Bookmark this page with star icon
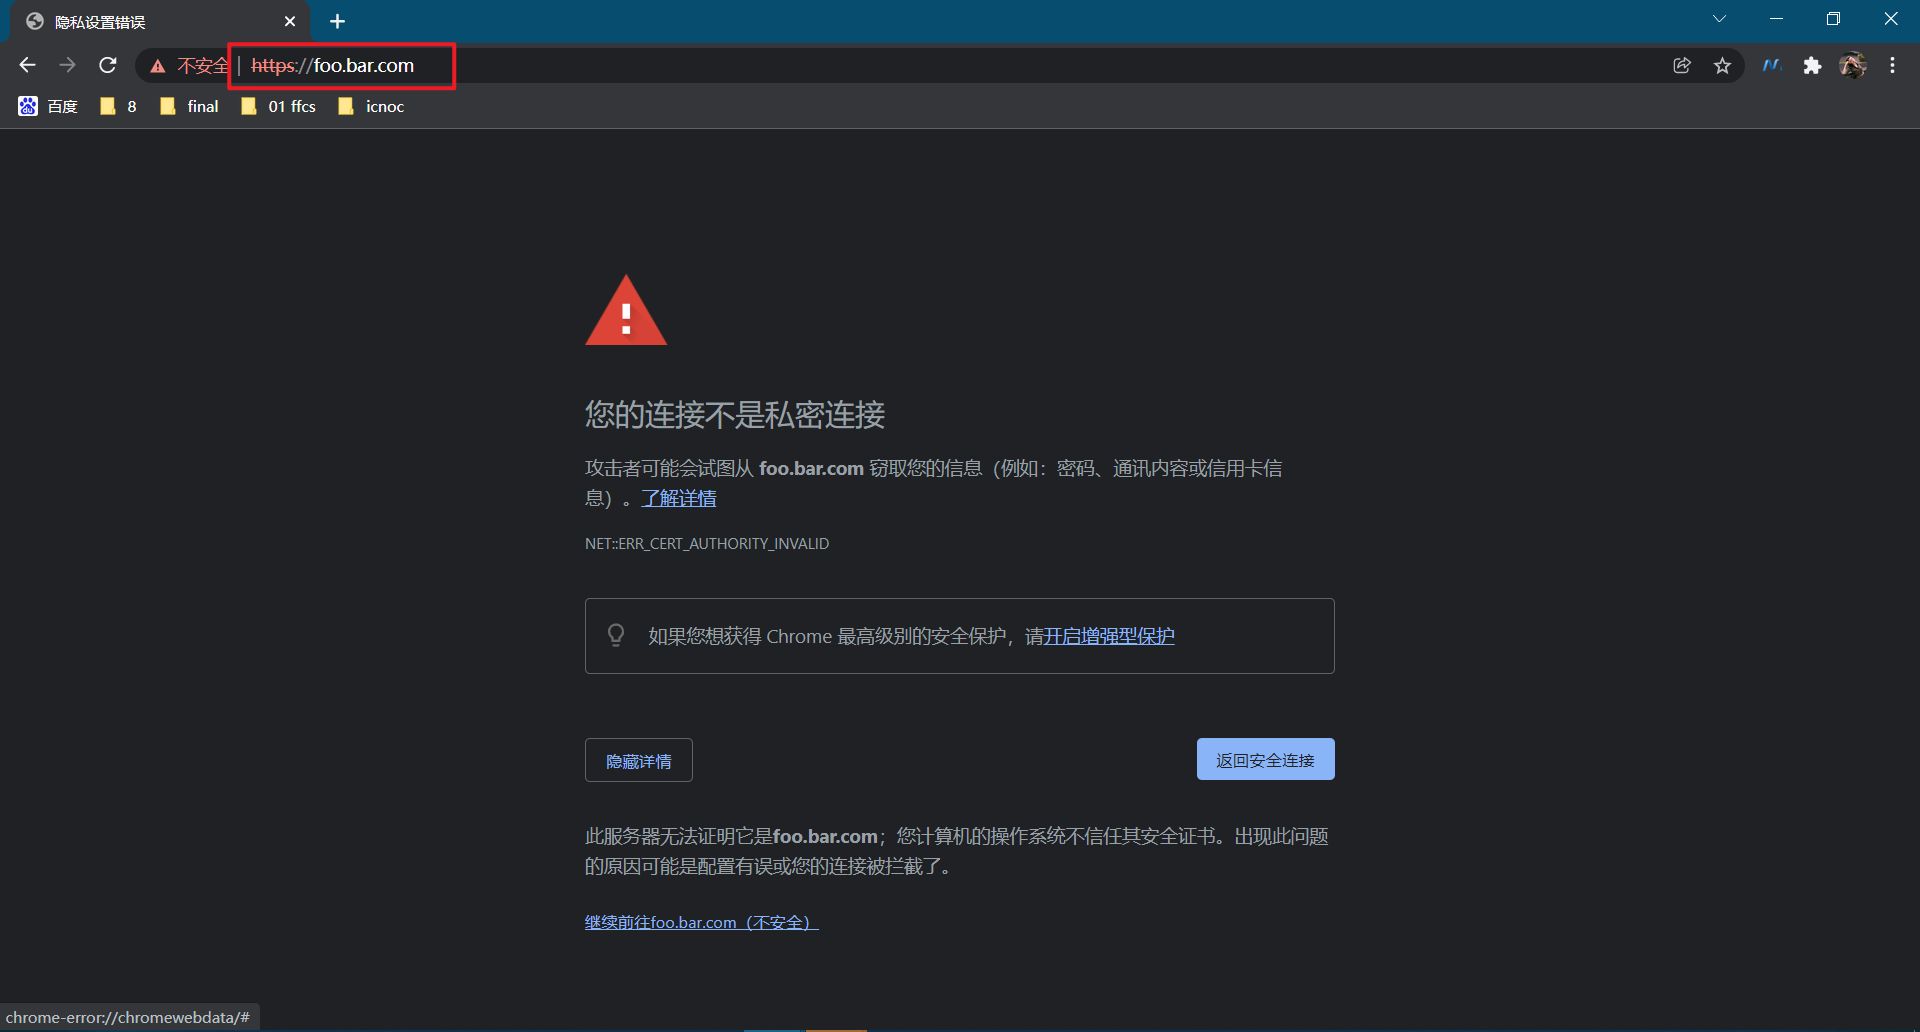 [1722, 65]
